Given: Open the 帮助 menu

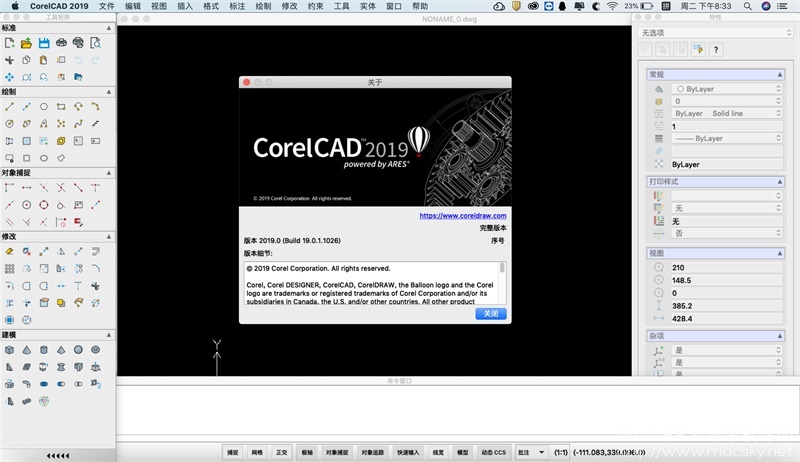Looking at the screenshot, I should click(420, 6).
